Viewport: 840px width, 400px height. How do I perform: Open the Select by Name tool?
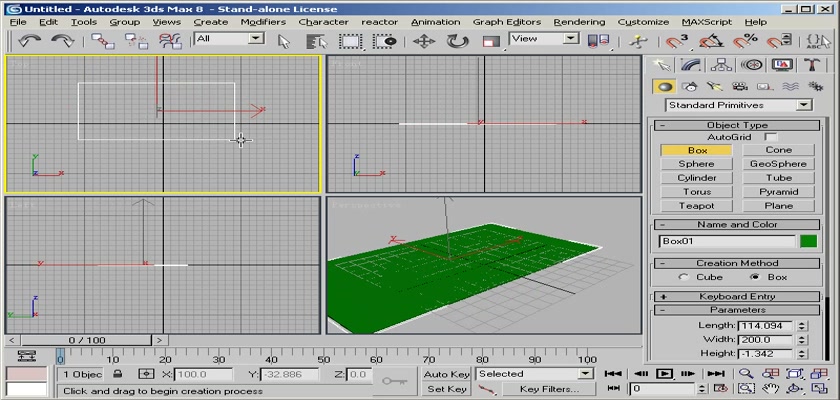(317, 41)
